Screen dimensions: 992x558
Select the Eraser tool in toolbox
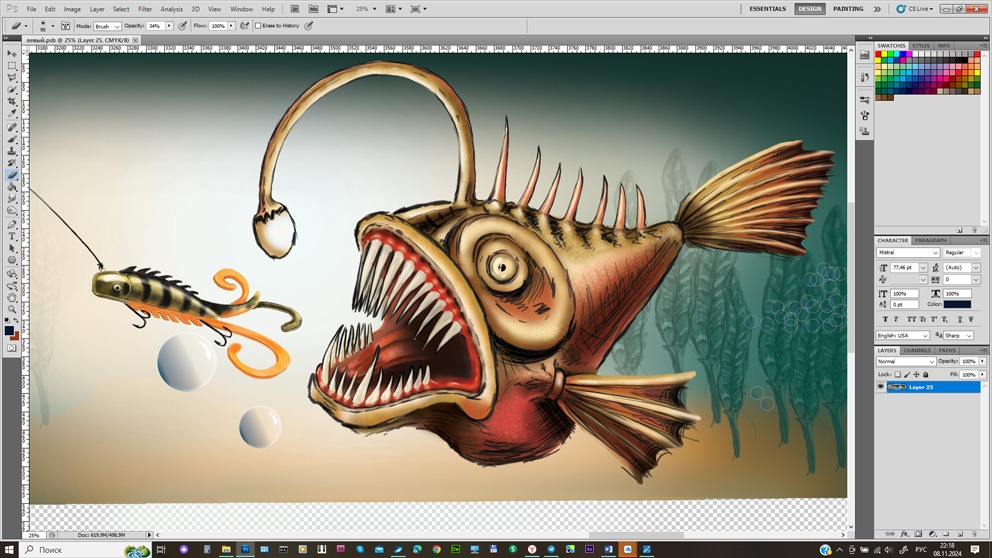[x=12, y=176]
